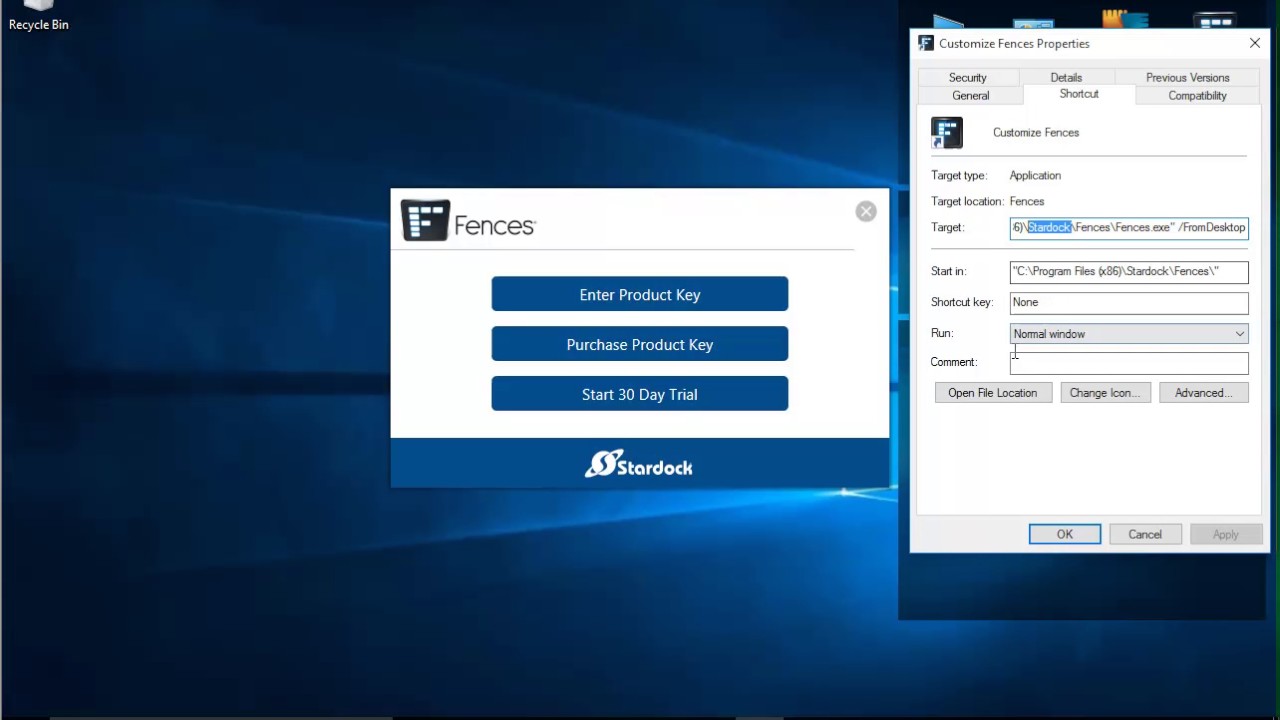Screen dimensions: 1280x720
Task: Click the Fences logo icon in dialog
Action: (425, 220)
